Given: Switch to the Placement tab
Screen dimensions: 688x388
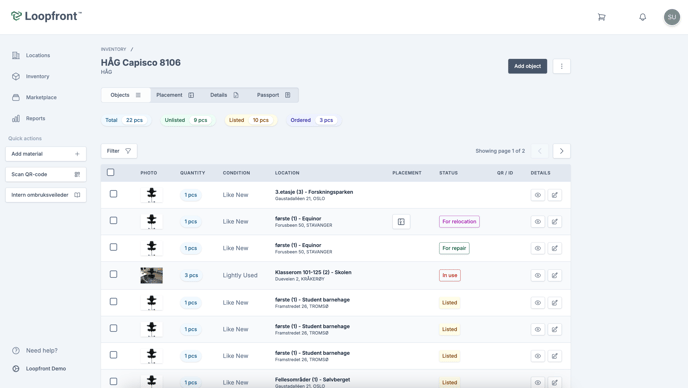Looking at the screenshot, I should 175,95.
